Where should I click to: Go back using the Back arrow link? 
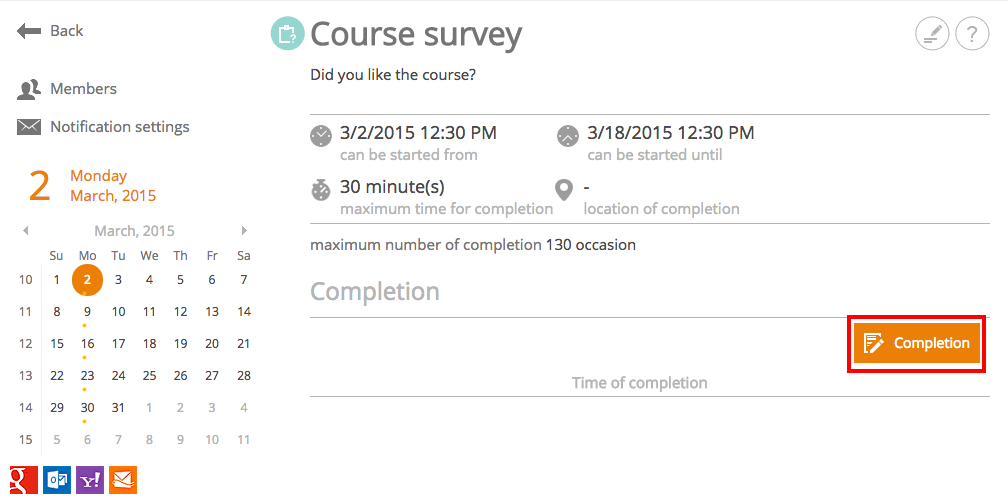pyautogui.click(x=50, y=31)
